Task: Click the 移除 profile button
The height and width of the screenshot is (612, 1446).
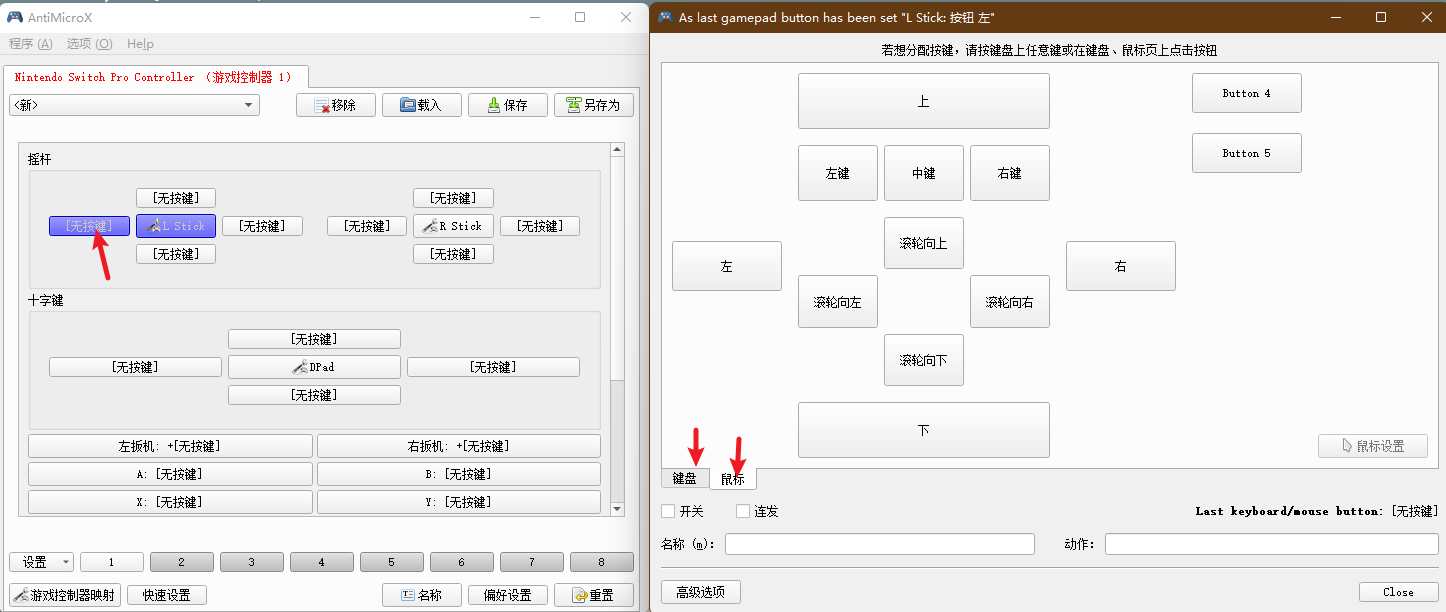Action: (336, 105)
